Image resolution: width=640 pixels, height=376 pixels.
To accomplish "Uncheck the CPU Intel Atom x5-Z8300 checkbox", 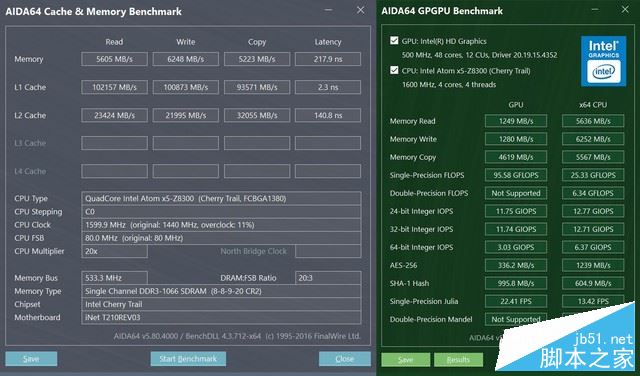I will coord(394,70).
